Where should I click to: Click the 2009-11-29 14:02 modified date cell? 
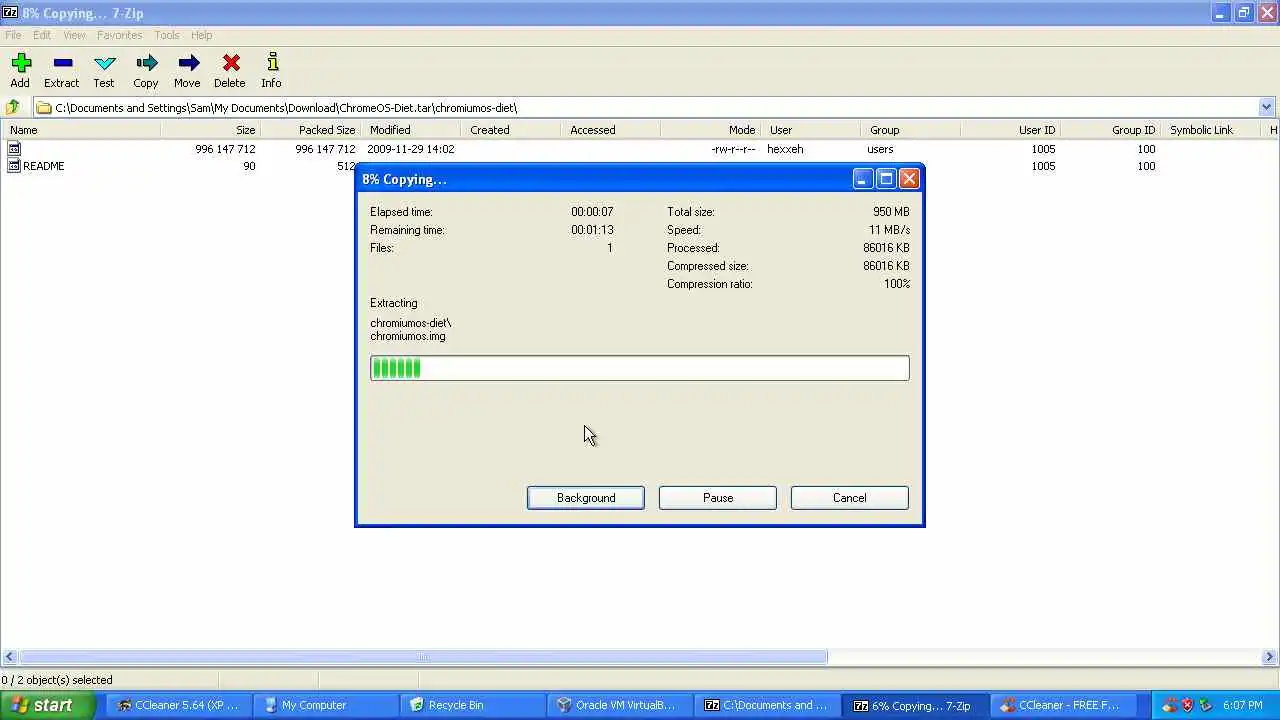click(x=410, y=149)
